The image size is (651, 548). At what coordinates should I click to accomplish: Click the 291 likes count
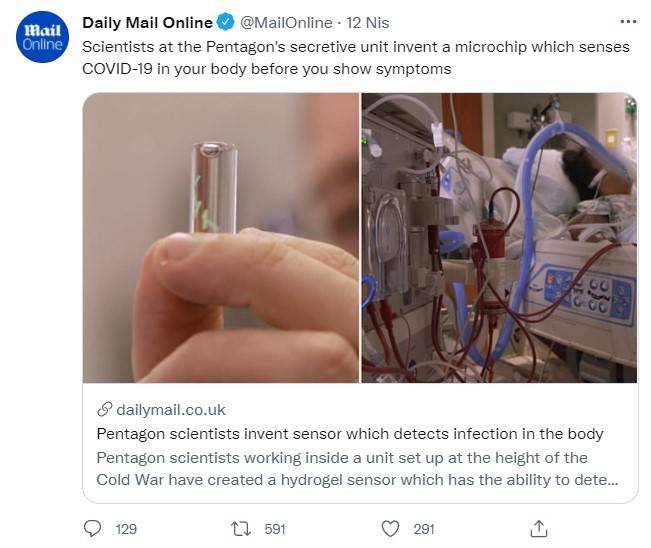click(424, 529)
